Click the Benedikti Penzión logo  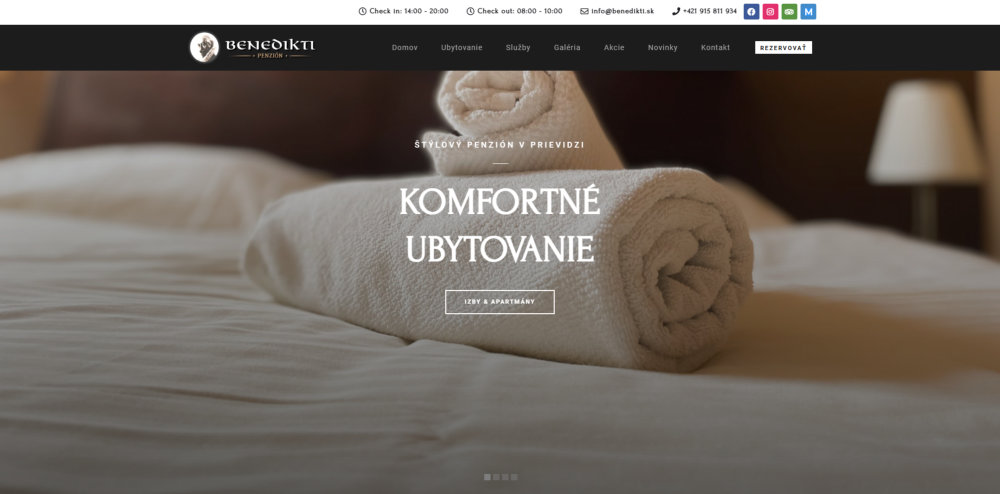253,47
